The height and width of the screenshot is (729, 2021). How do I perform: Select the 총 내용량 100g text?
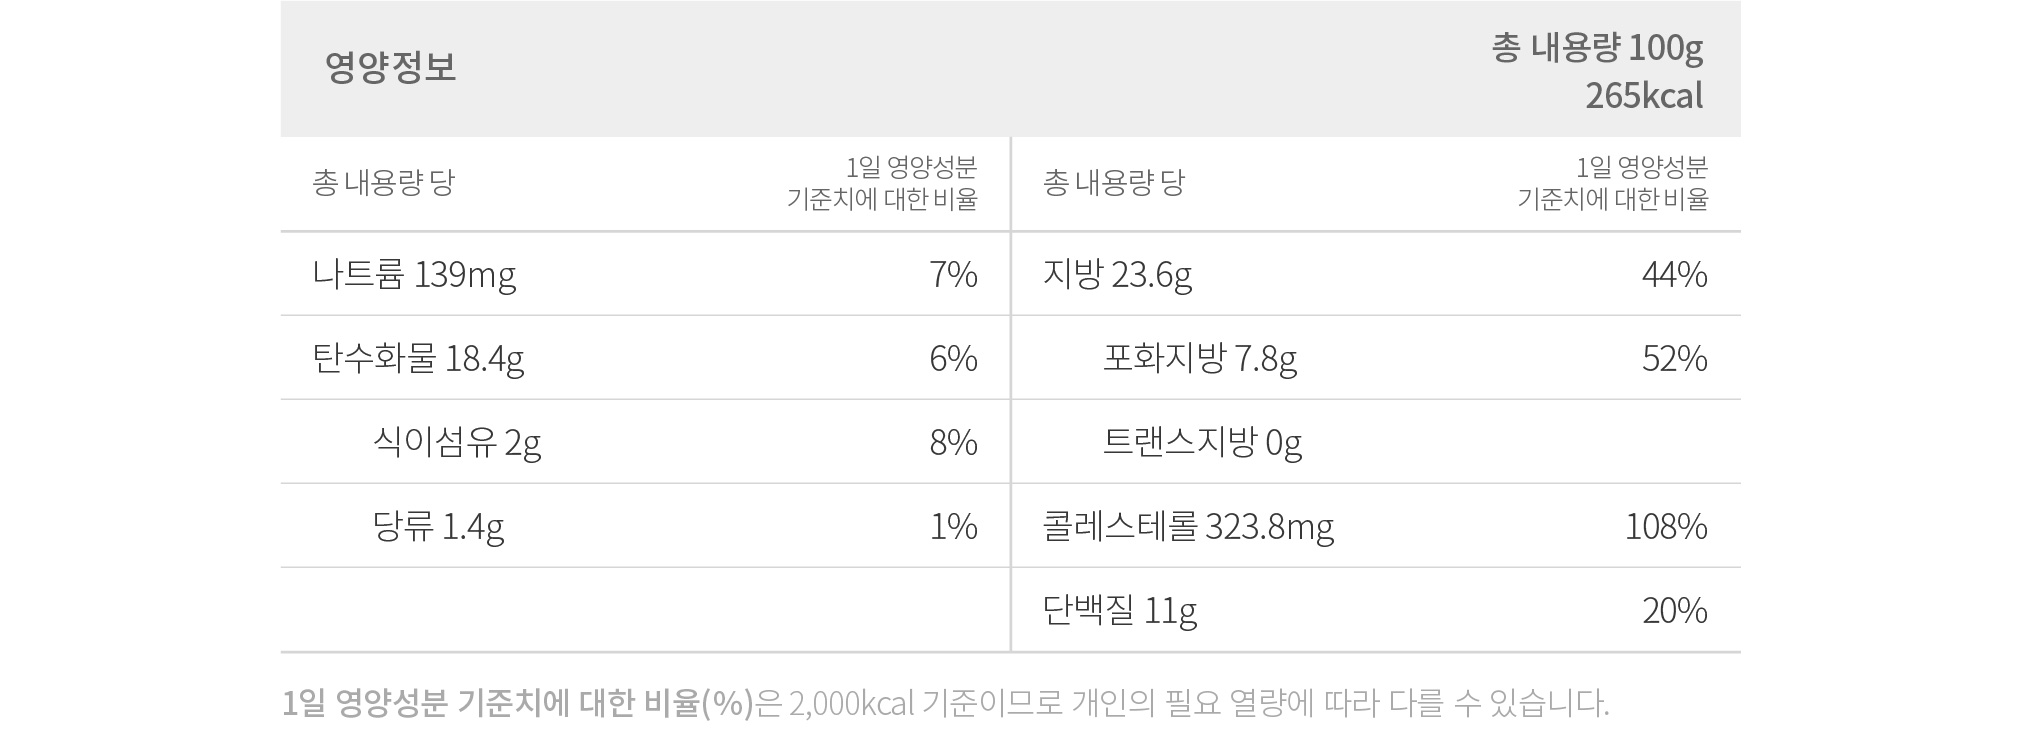point(1597,48)
